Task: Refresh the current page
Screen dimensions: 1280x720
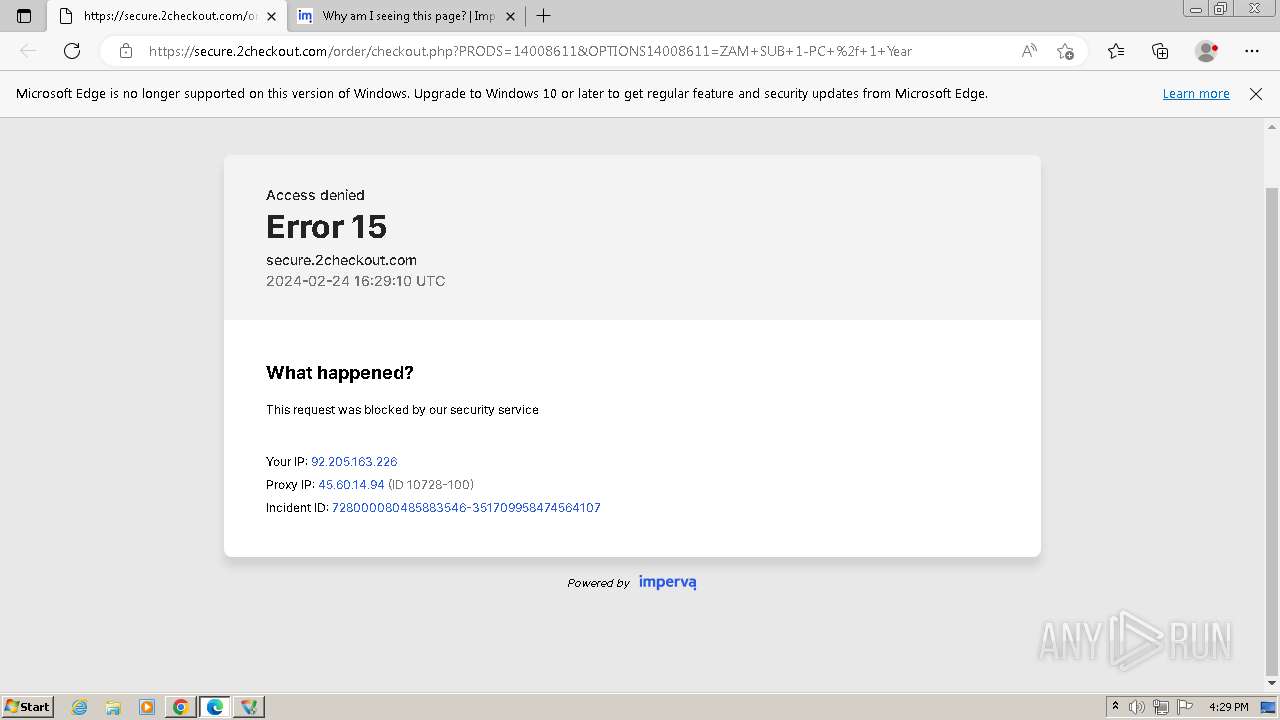Action: pos(72,51)
